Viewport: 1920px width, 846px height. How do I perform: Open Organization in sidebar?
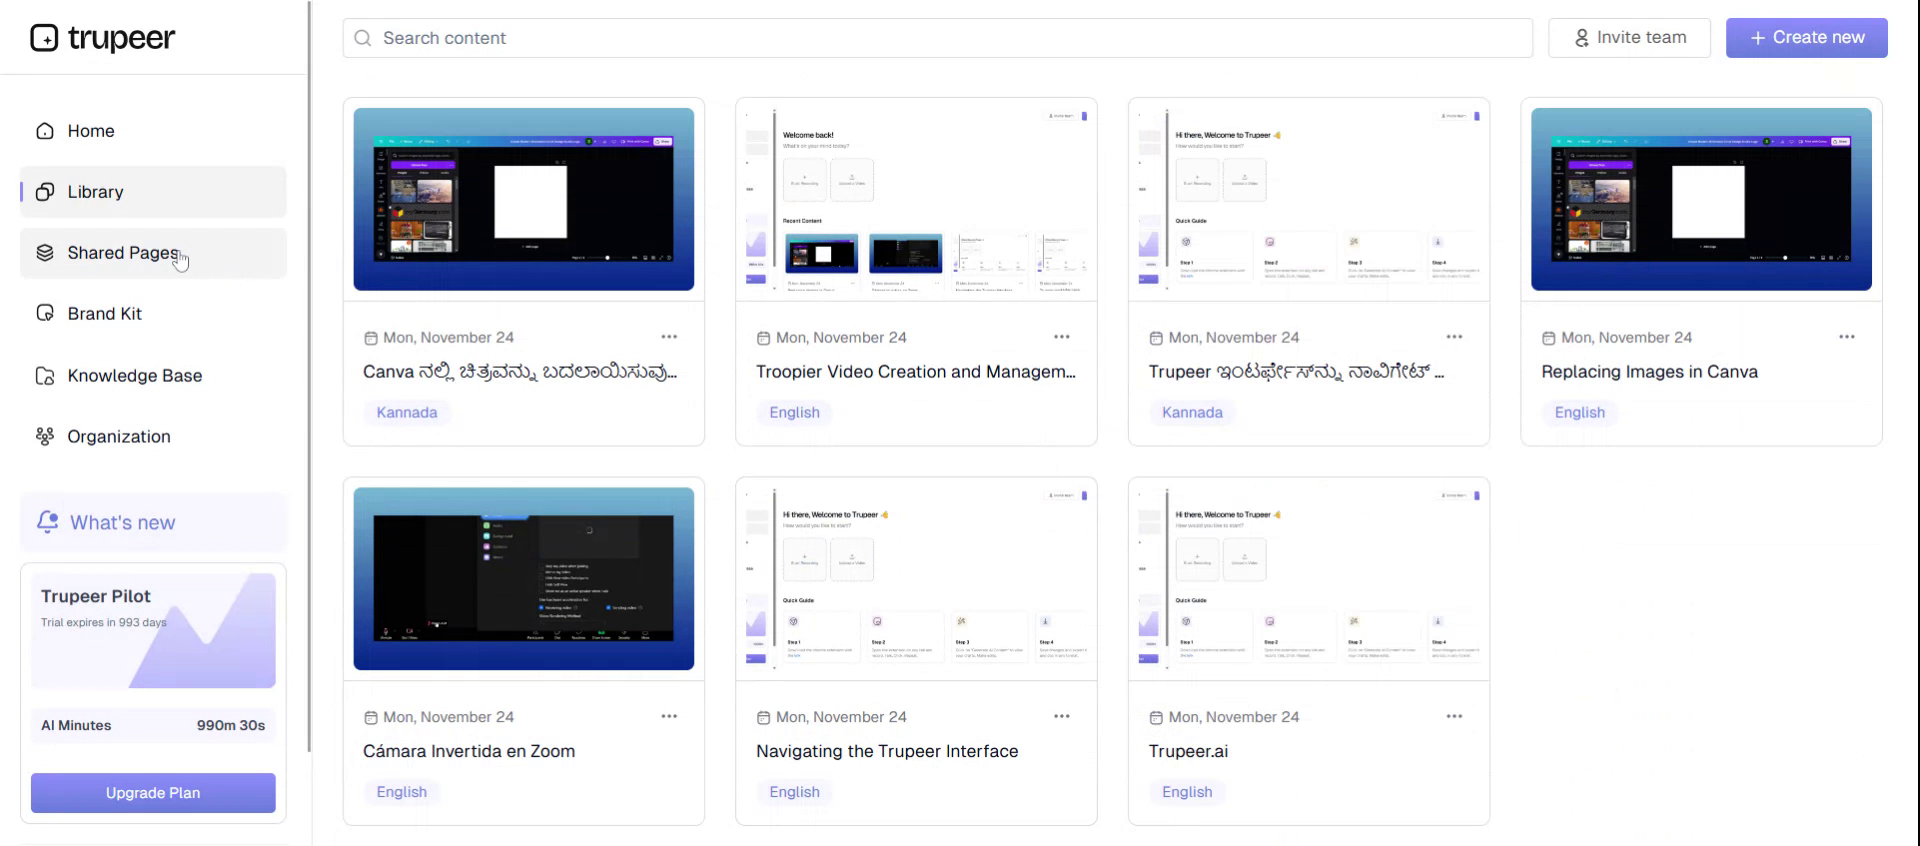(153, 437)
